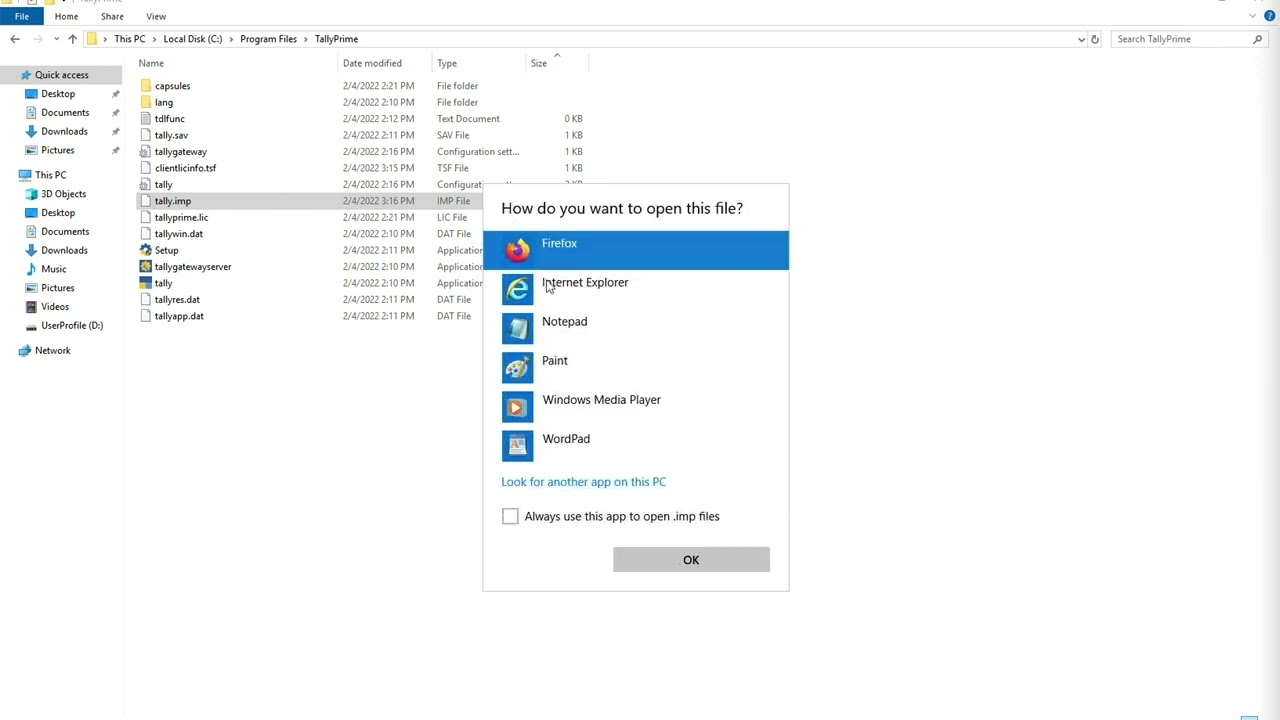Click the Back navigation arrow

pos(15,39)
